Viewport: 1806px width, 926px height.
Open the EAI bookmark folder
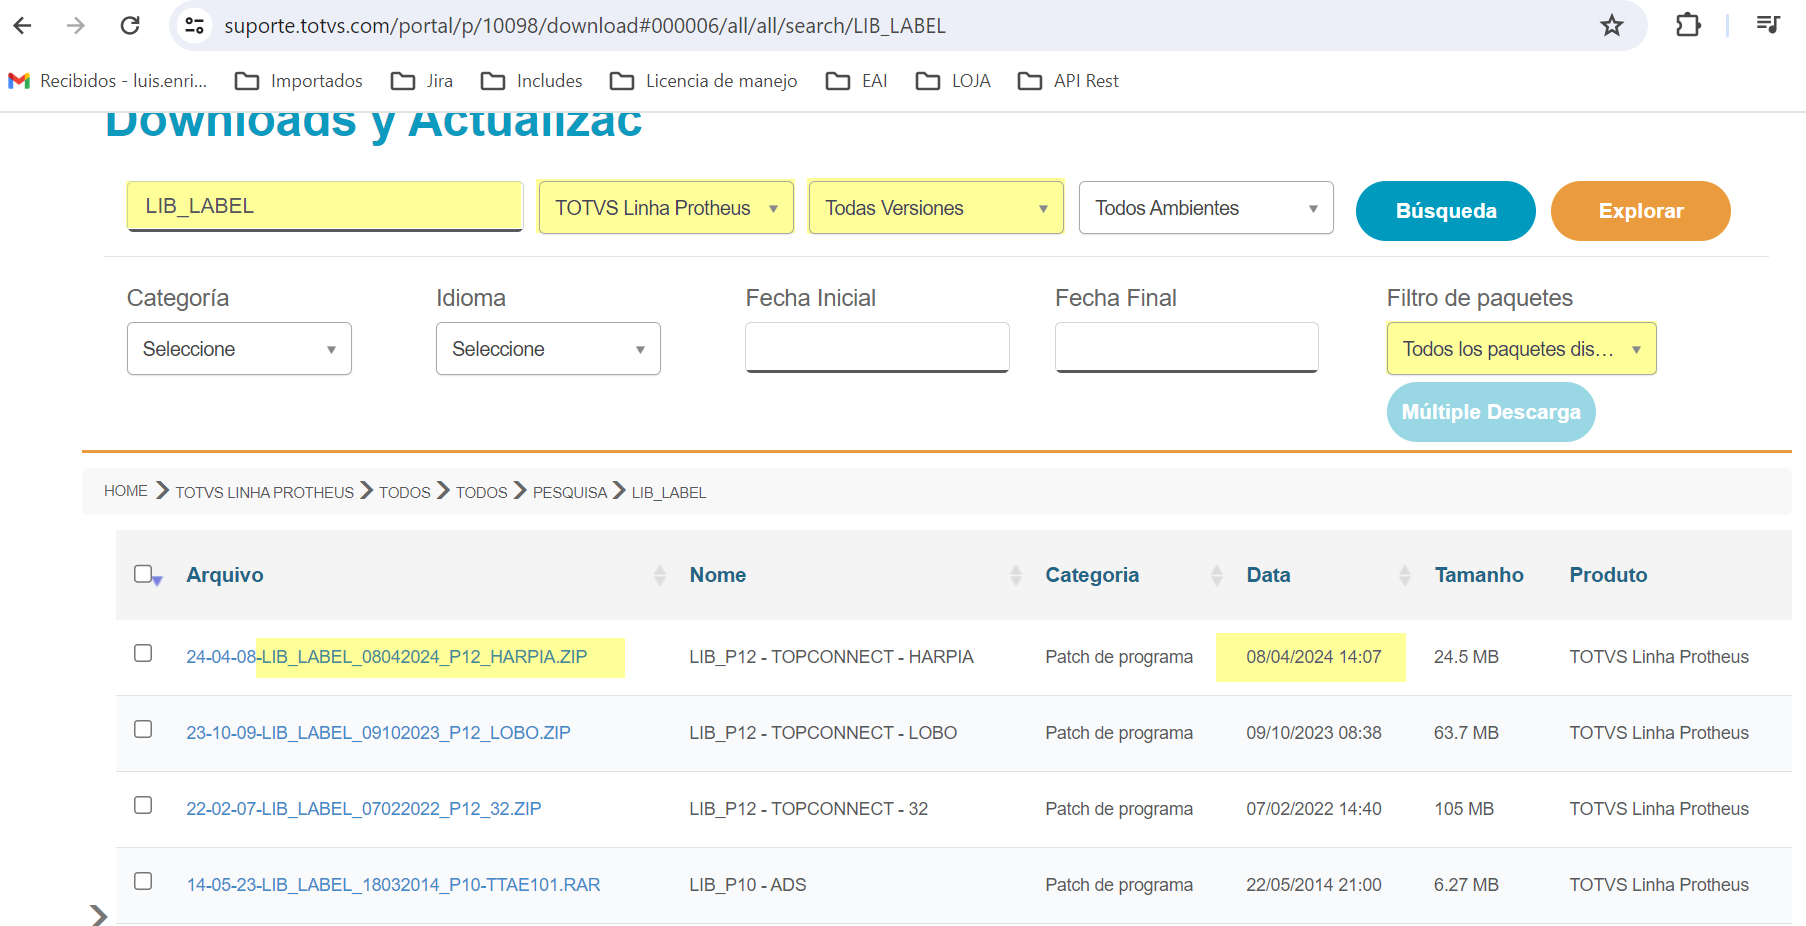(x=857, y=81)
